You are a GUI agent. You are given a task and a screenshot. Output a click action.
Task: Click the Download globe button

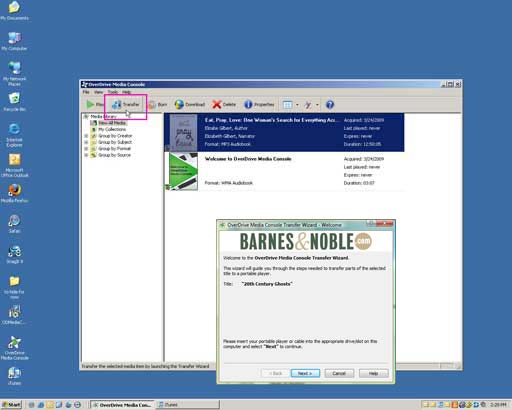[x=190, y=105]
